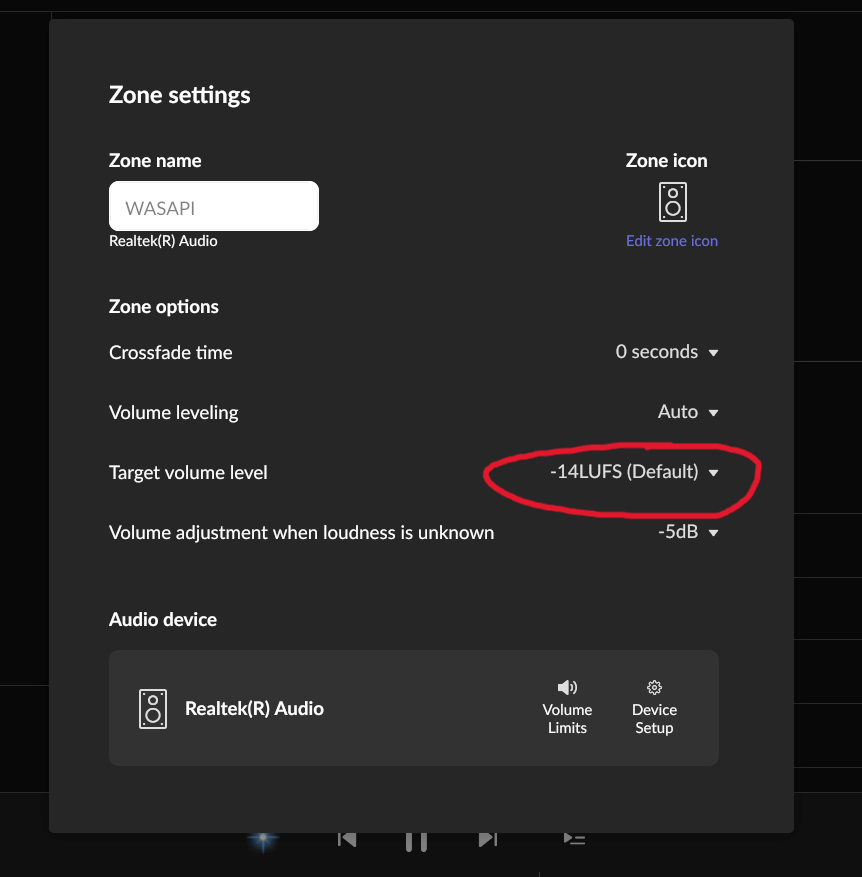Expand the Volume leveling Auto dropdown

click(x=688, y=412)
